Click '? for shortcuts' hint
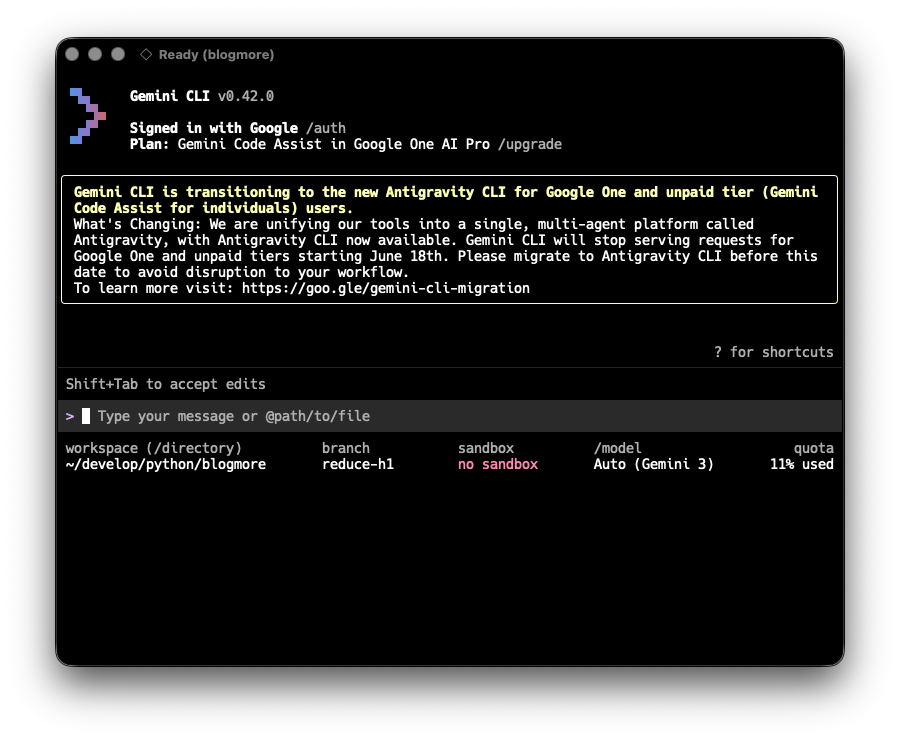The image size is (900, 740). [774, 352]
